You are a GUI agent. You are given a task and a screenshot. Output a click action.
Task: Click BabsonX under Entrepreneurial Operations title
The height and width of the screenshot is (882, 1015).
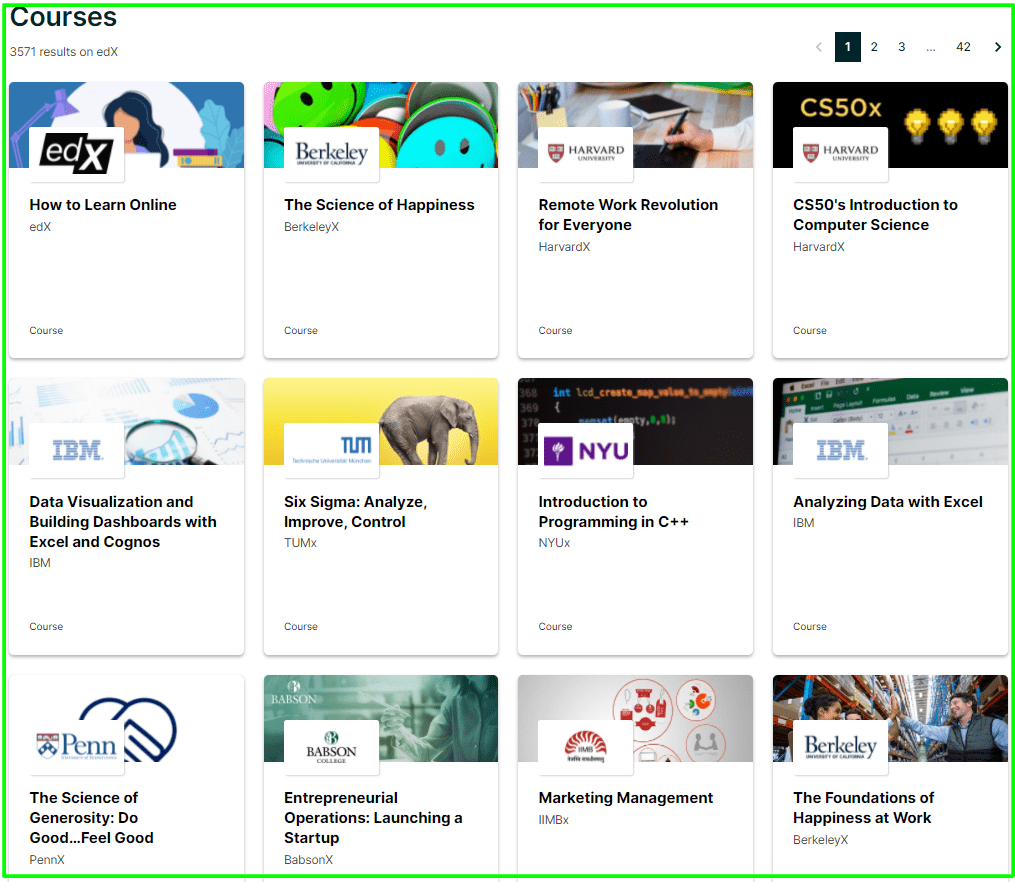pyautogui.click(x=309, y=860)
